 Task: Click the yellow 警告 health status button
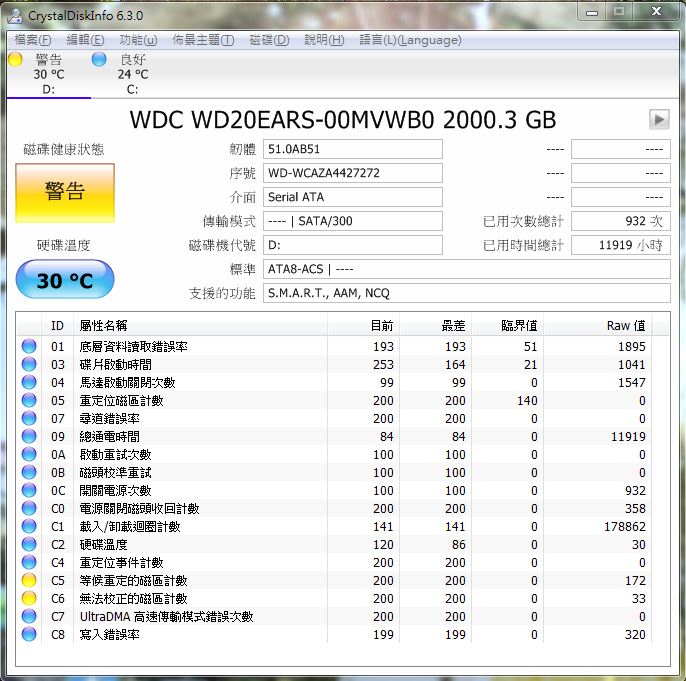65,193
